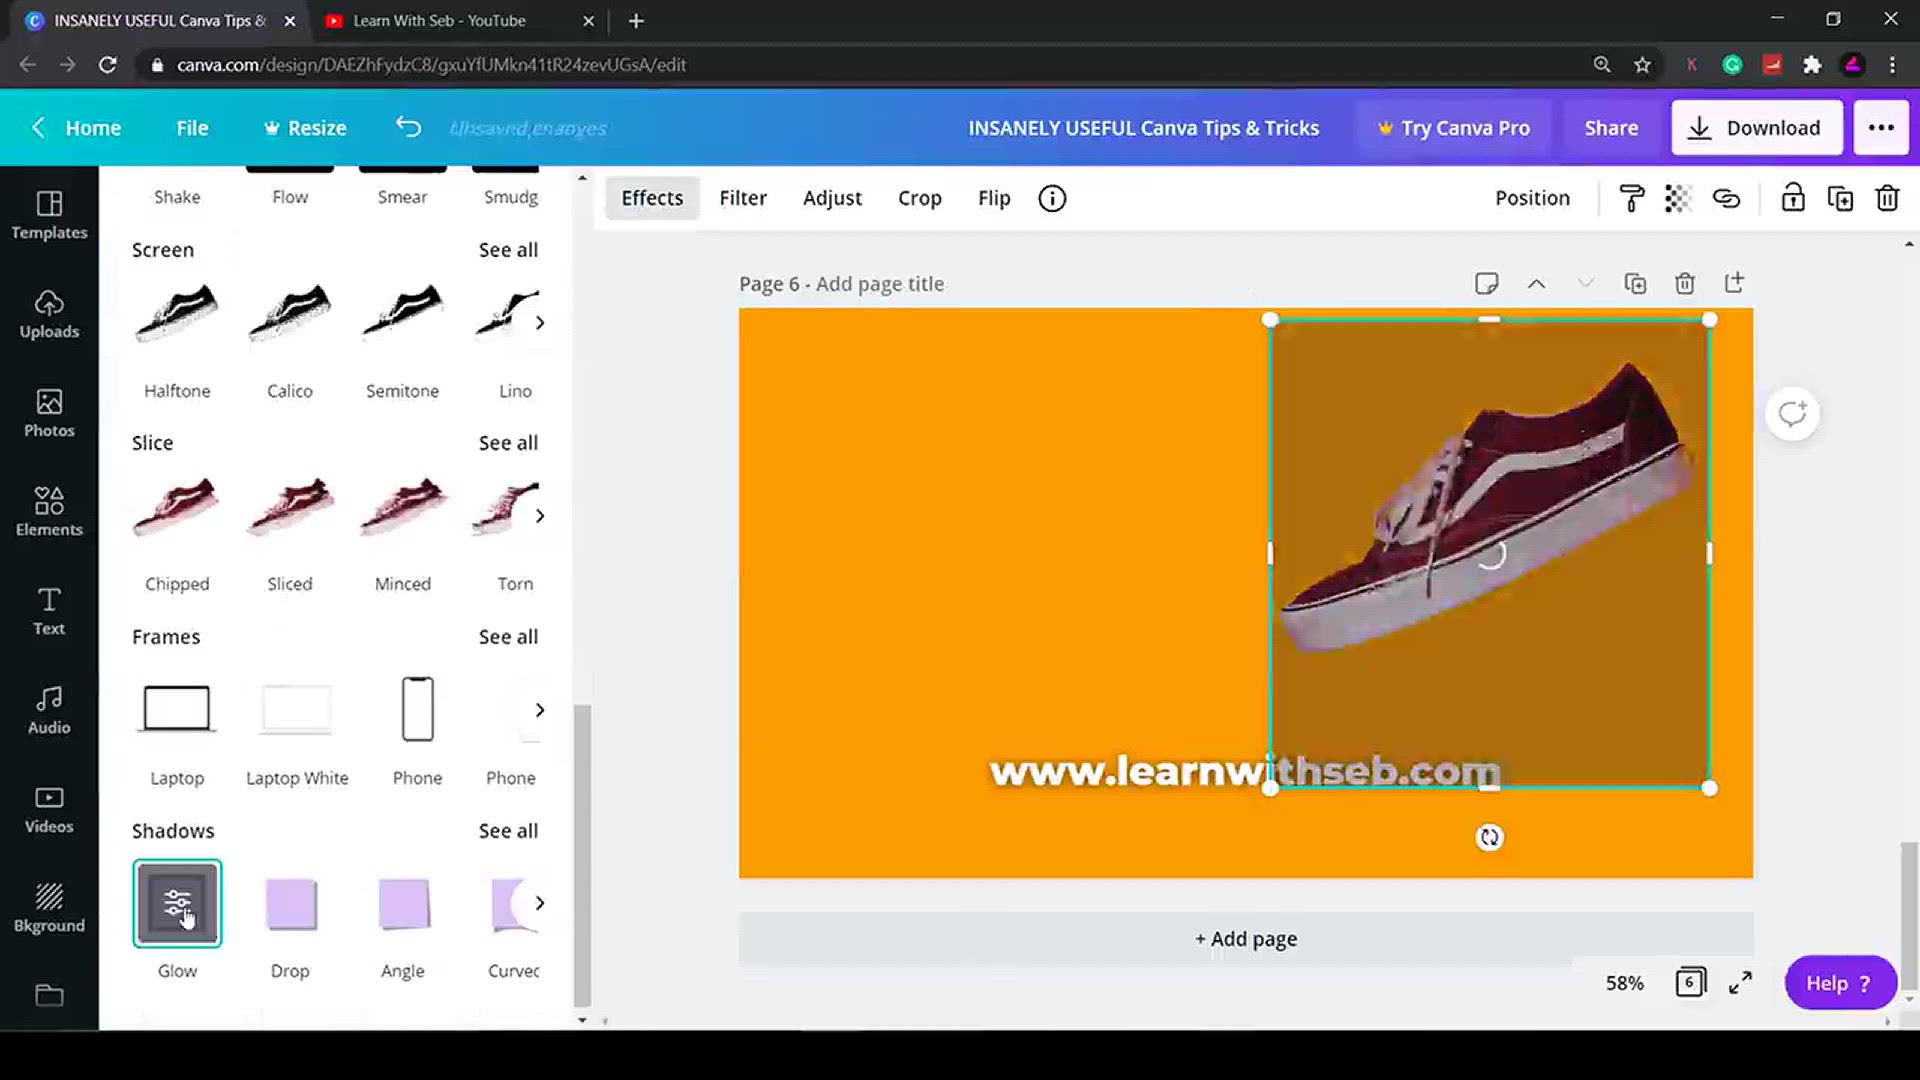Click the Share button
This screenshot has width=1920, height=1080.
[x=1611, y=127]
